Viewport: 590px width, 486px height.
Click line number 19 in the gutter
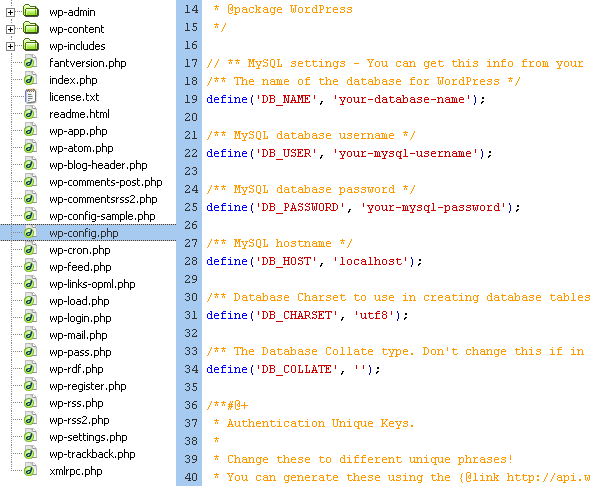[x=191, y=99]
